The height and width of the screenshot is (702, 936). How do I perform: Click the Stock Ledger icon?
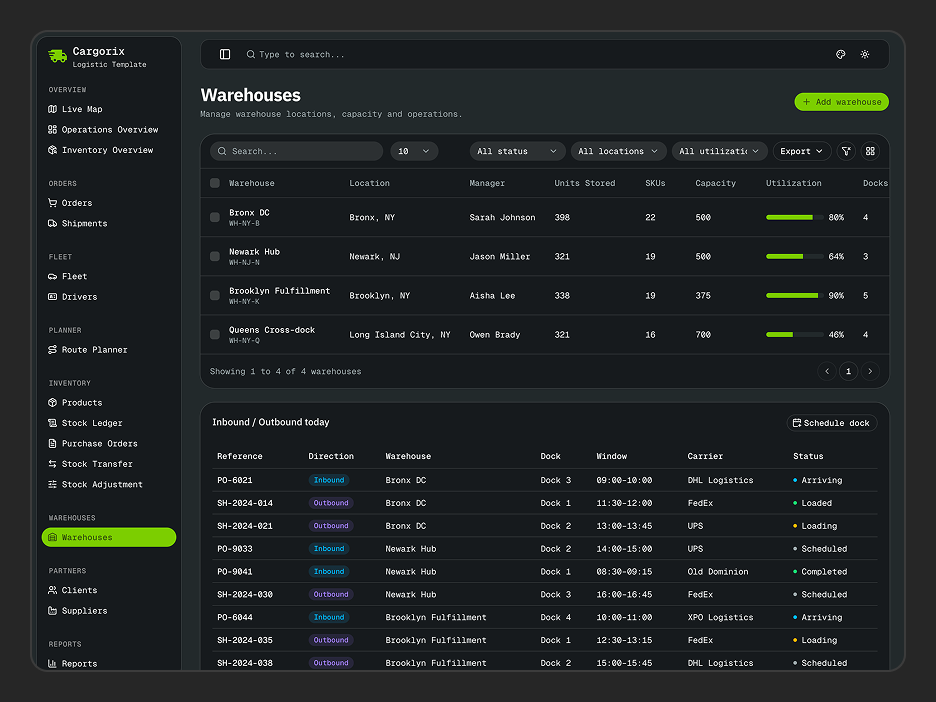pyautogui.click(x=53, y=423)
